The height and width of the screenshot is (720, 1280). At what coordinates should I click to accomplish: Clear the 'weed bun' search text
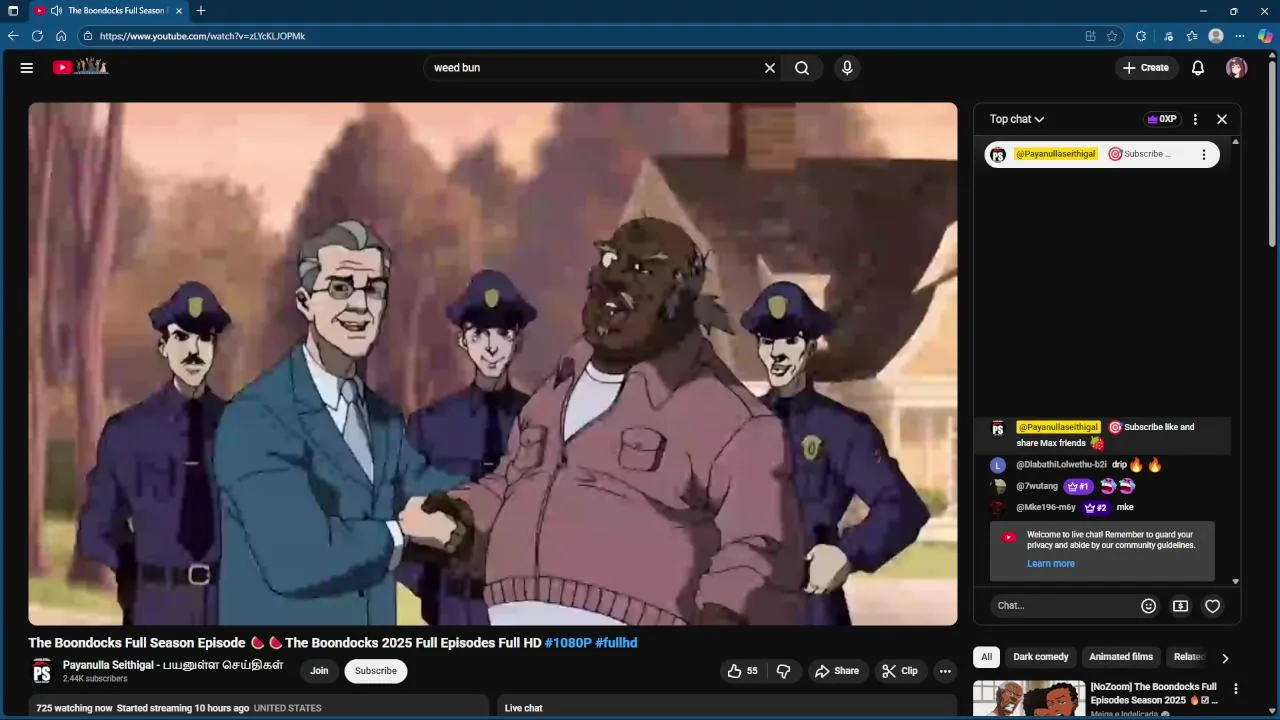coord(770,68)
